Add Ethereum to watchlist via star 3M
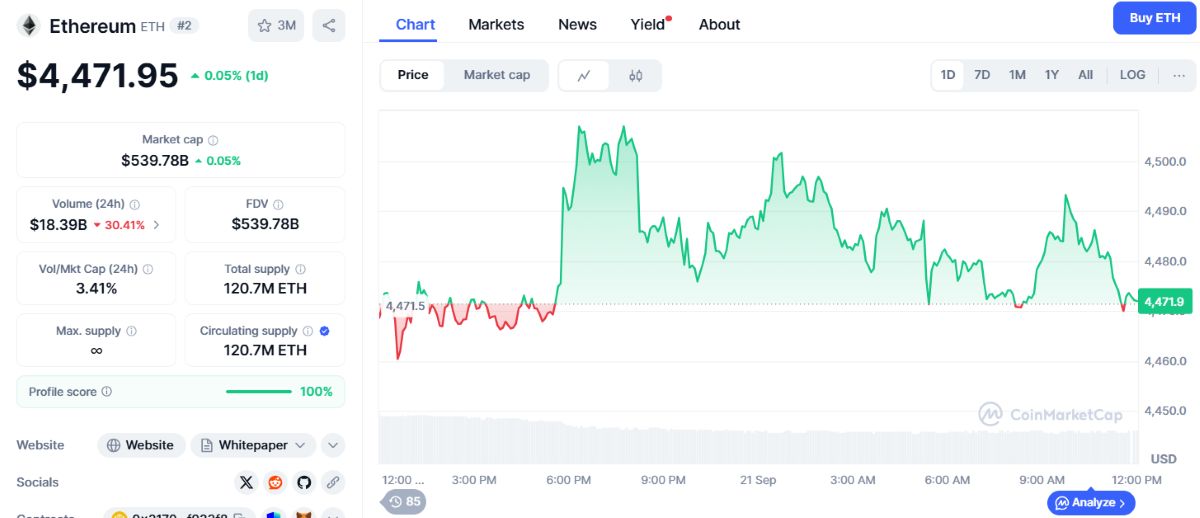Viewport: 1200px width, 518px height. click(276, 26)
